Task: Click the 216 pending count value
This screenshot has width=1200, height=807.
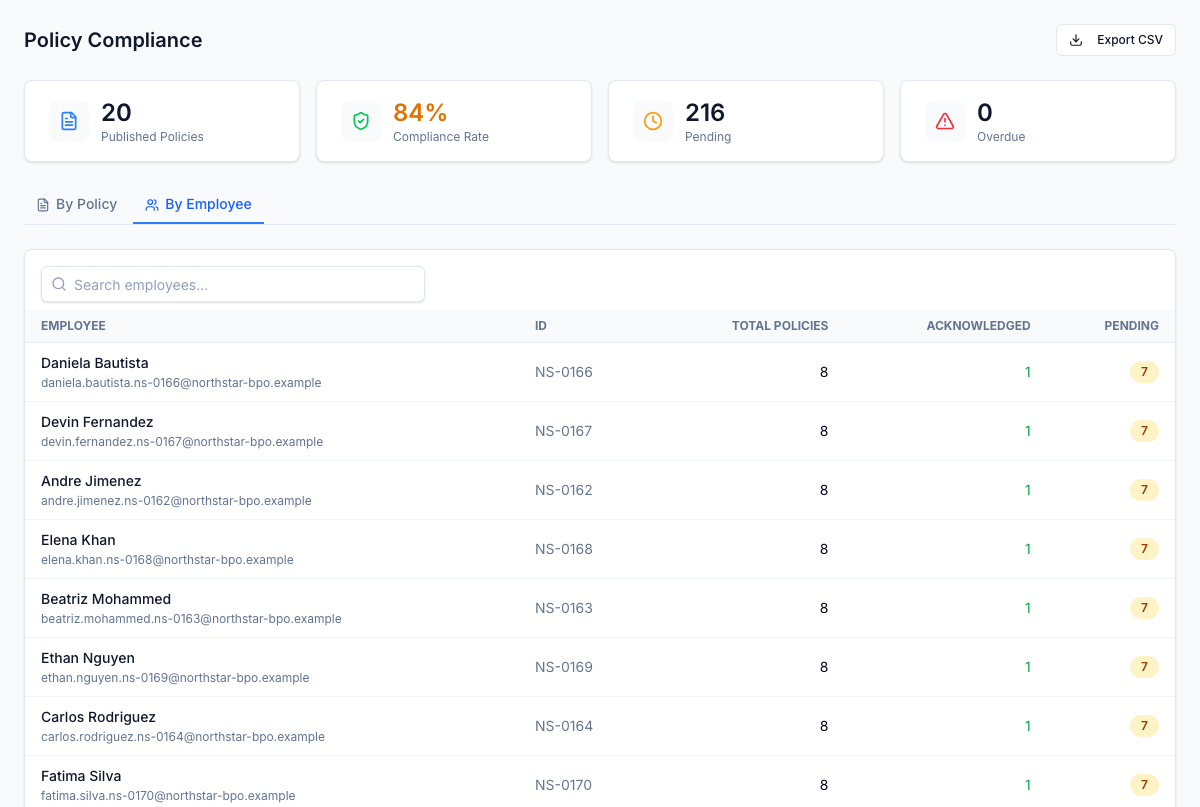Action: (705, 112)
